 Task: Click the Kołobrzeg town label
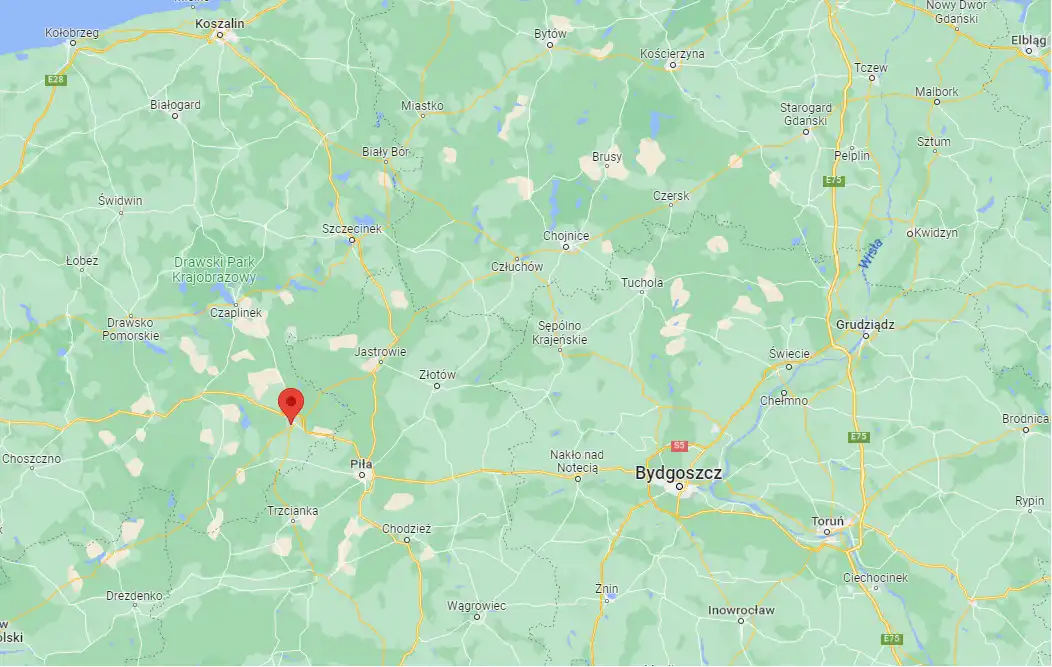(x=72, y=32)
